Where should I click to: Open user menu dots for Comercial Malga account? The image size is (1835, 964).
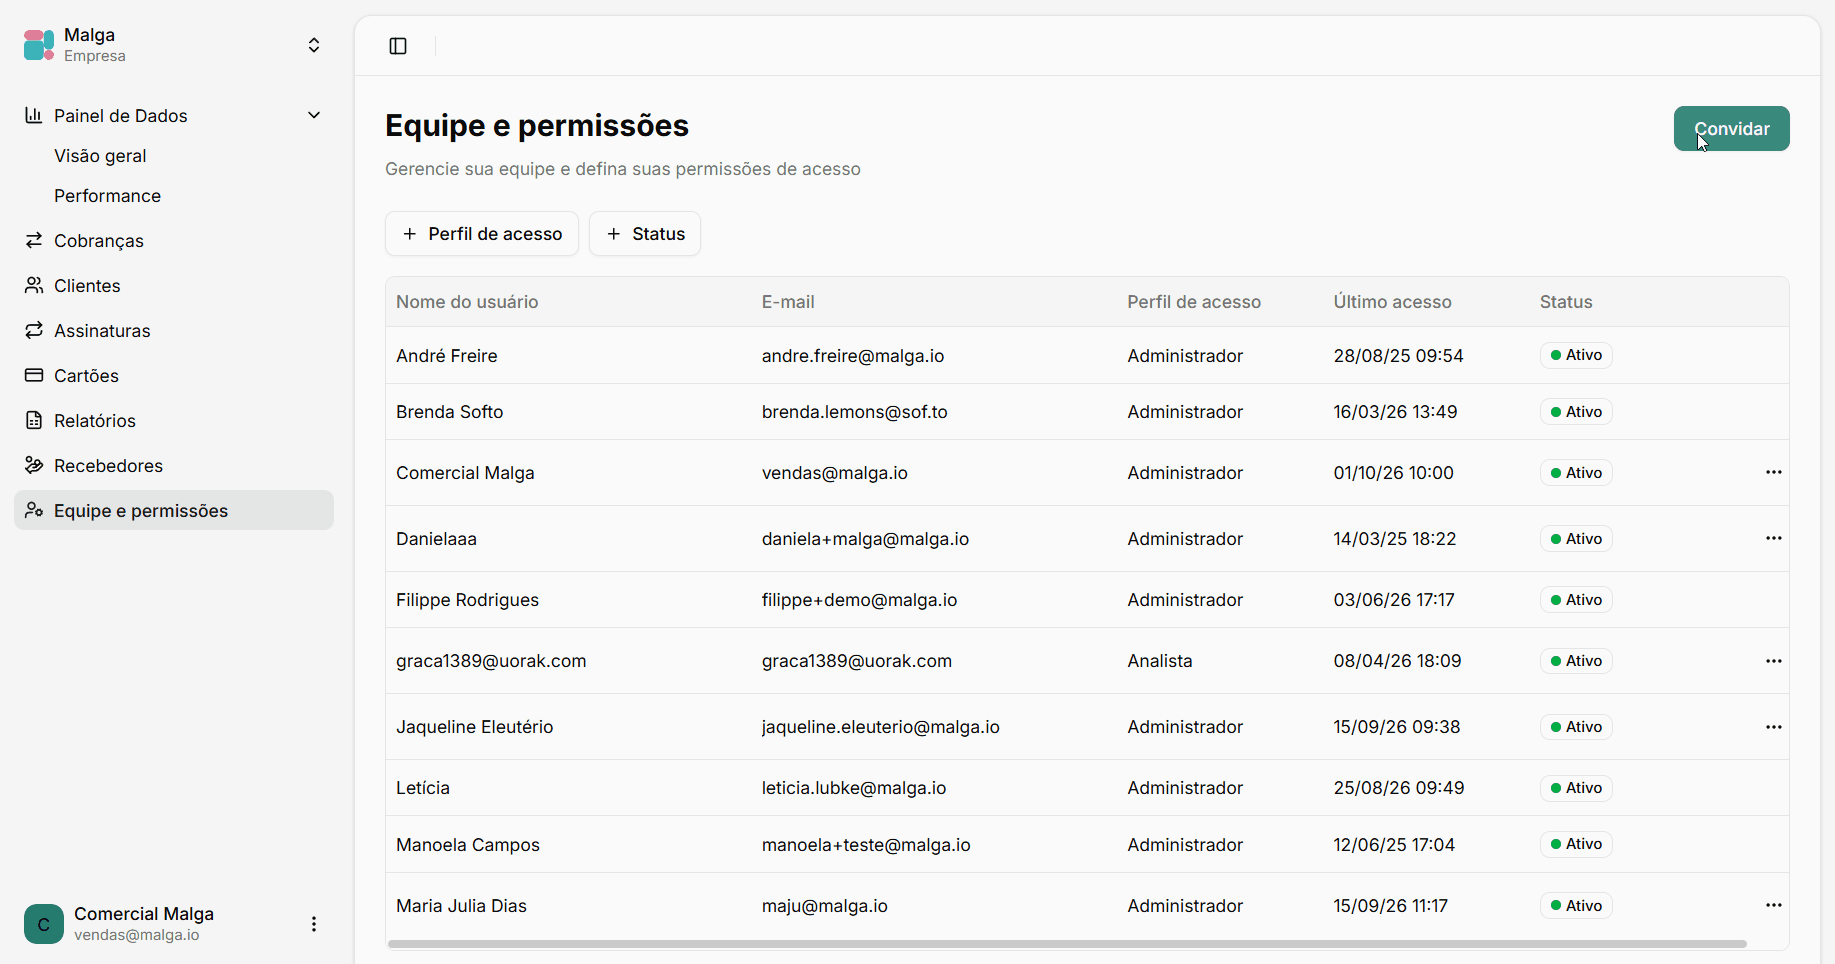(x=314, y=924)
